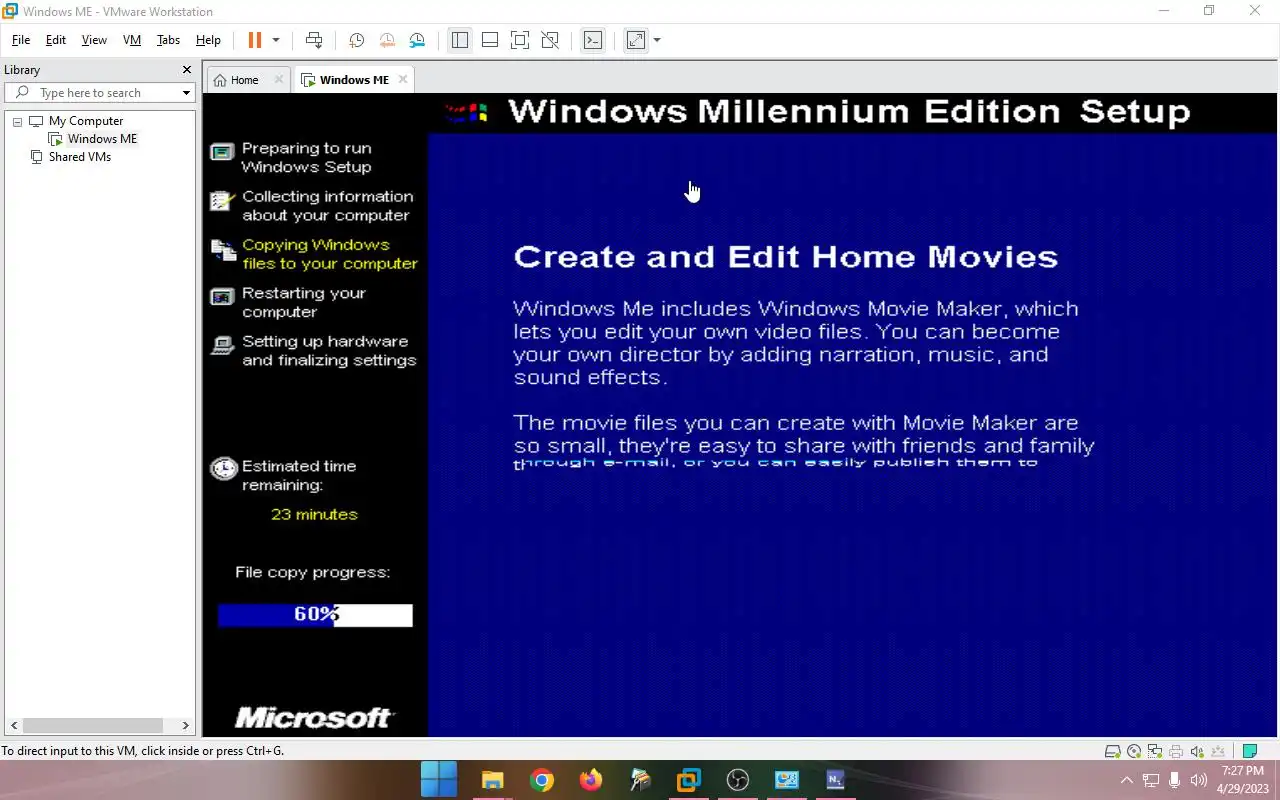
Task: Open the Help menu
Action: coord(208,40)
